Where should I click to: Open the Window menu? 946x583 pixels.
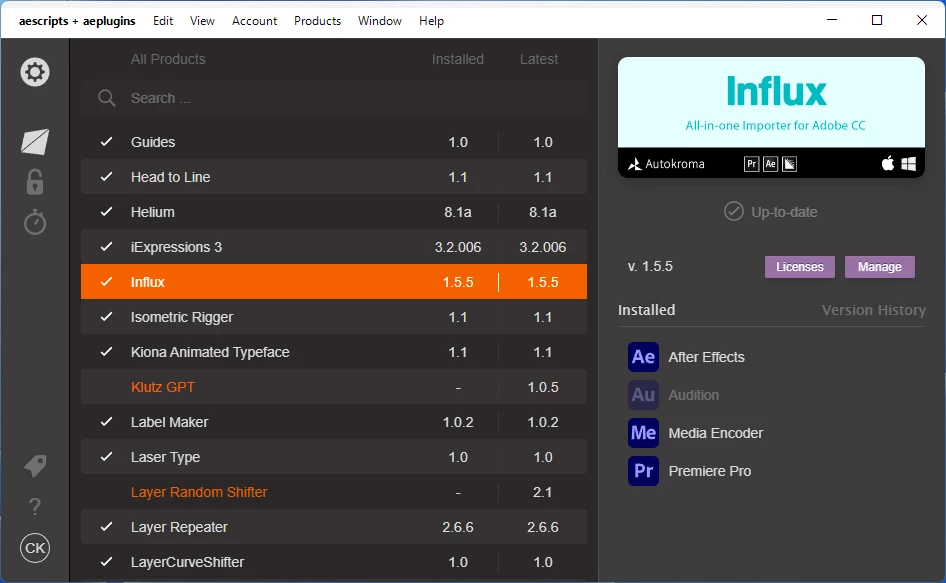pyautogui.click(x=379, y=21)
